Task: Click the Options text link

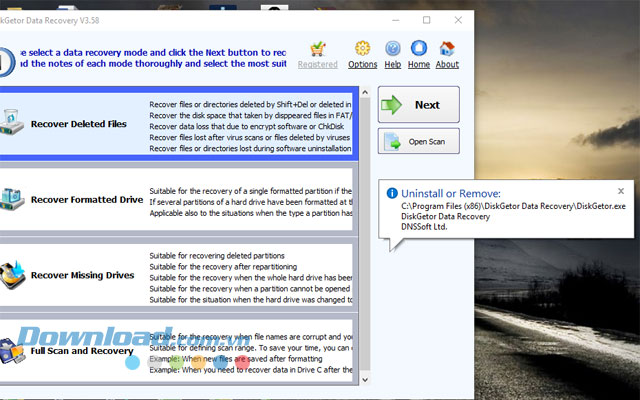Action: [x=362, y=65]
